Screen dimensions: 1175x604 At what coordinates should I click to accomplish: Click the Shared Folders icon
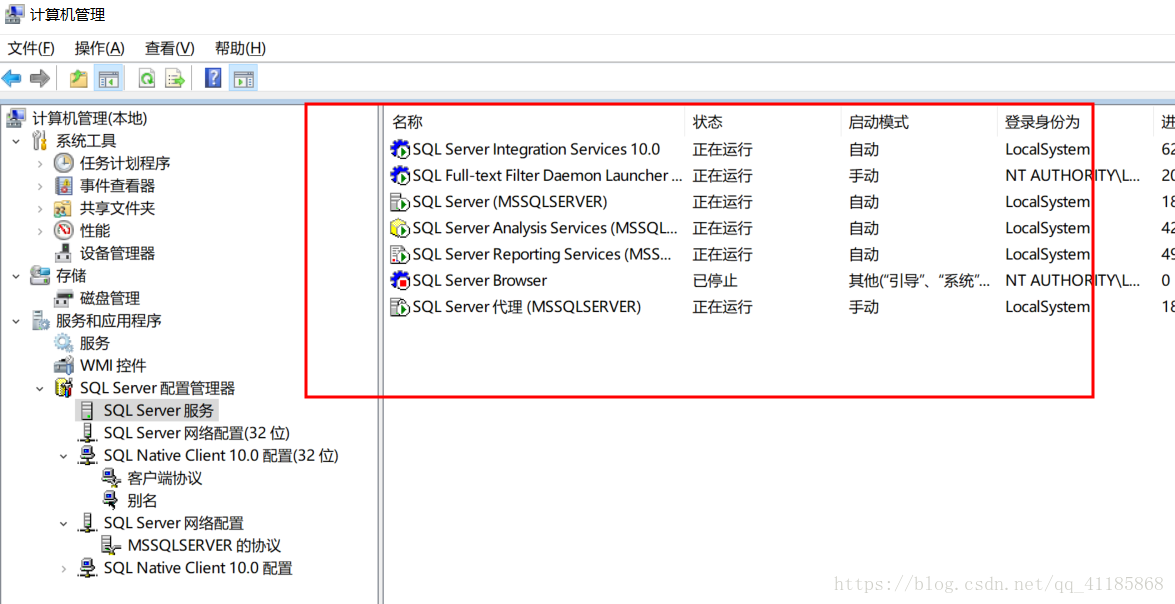tap(64, 208)
